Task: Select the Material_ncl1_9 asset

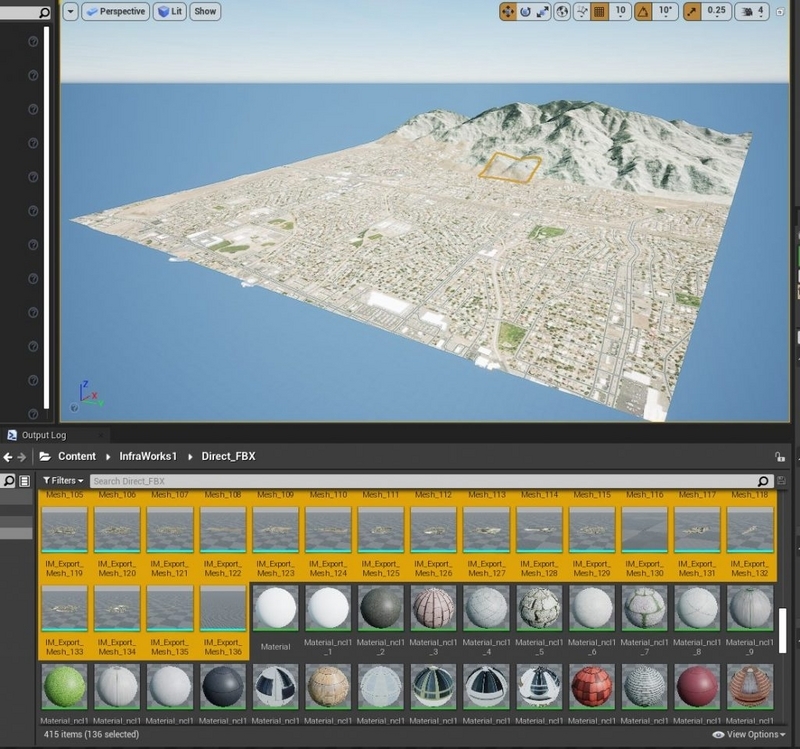Action: click(749, 620)
